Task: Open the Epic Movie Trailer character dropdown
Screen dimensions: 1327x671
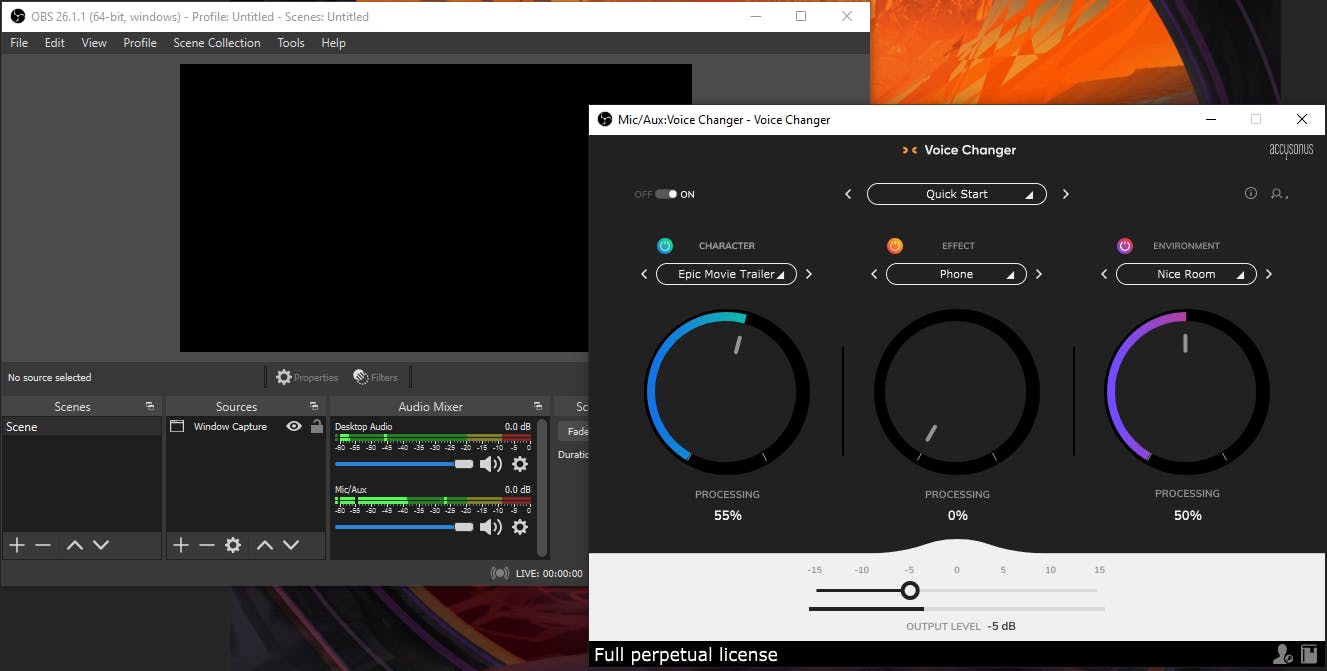Action: point(727,274)
